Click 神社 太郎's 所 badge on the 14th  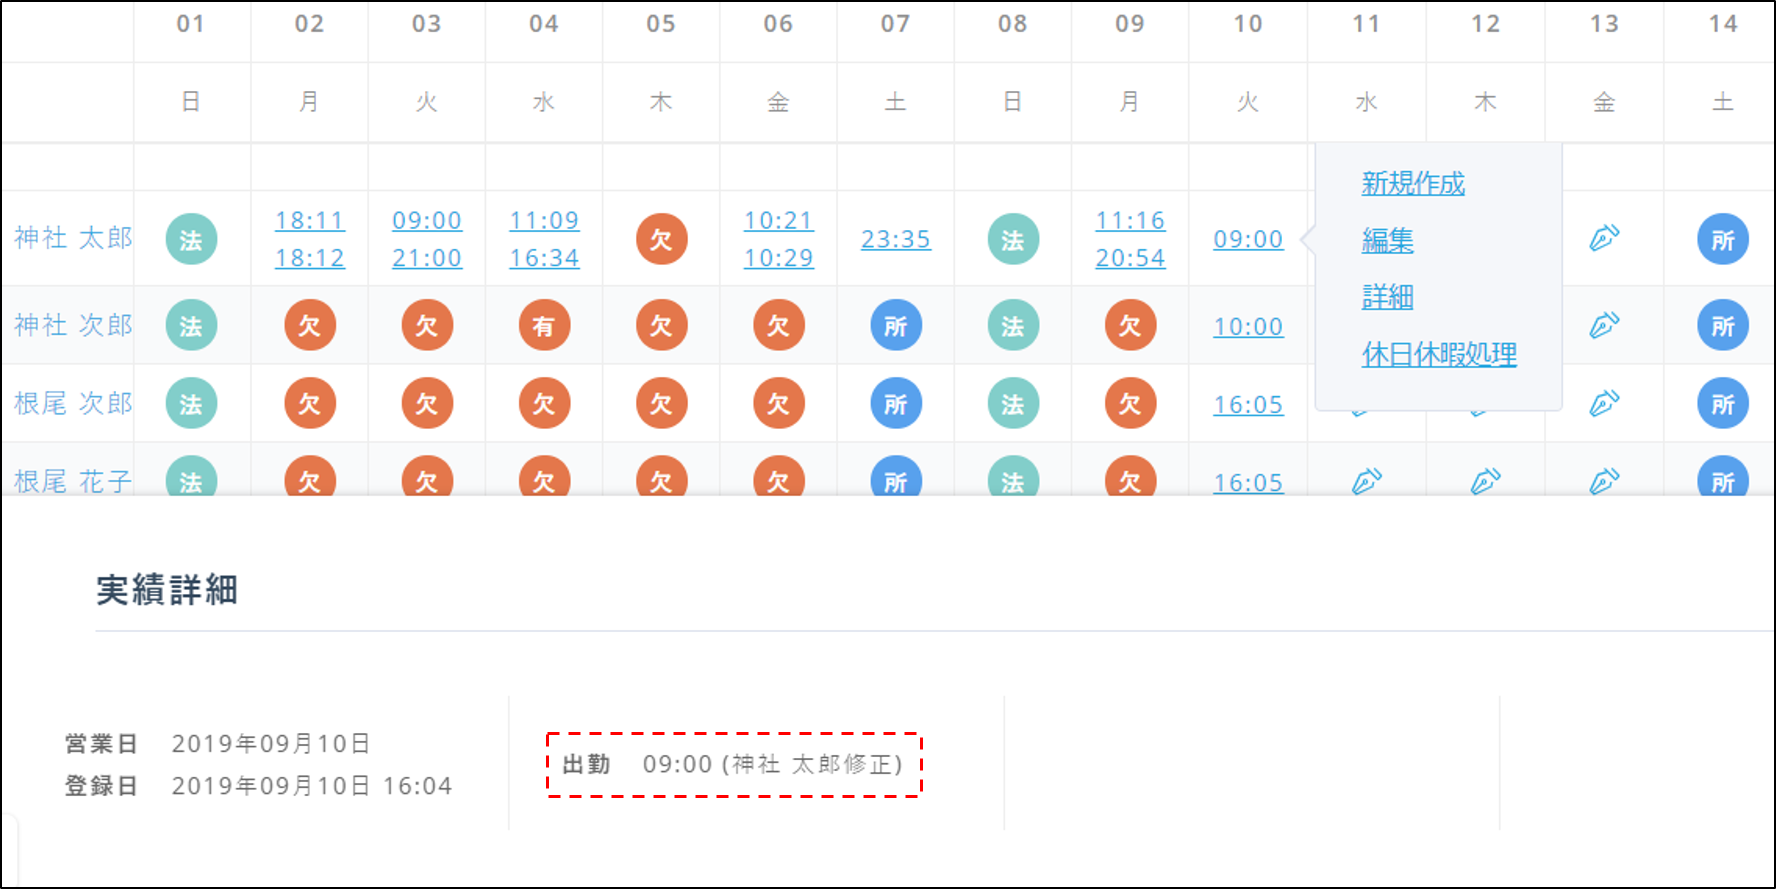pyautogui.click(x=1722, y=240)
